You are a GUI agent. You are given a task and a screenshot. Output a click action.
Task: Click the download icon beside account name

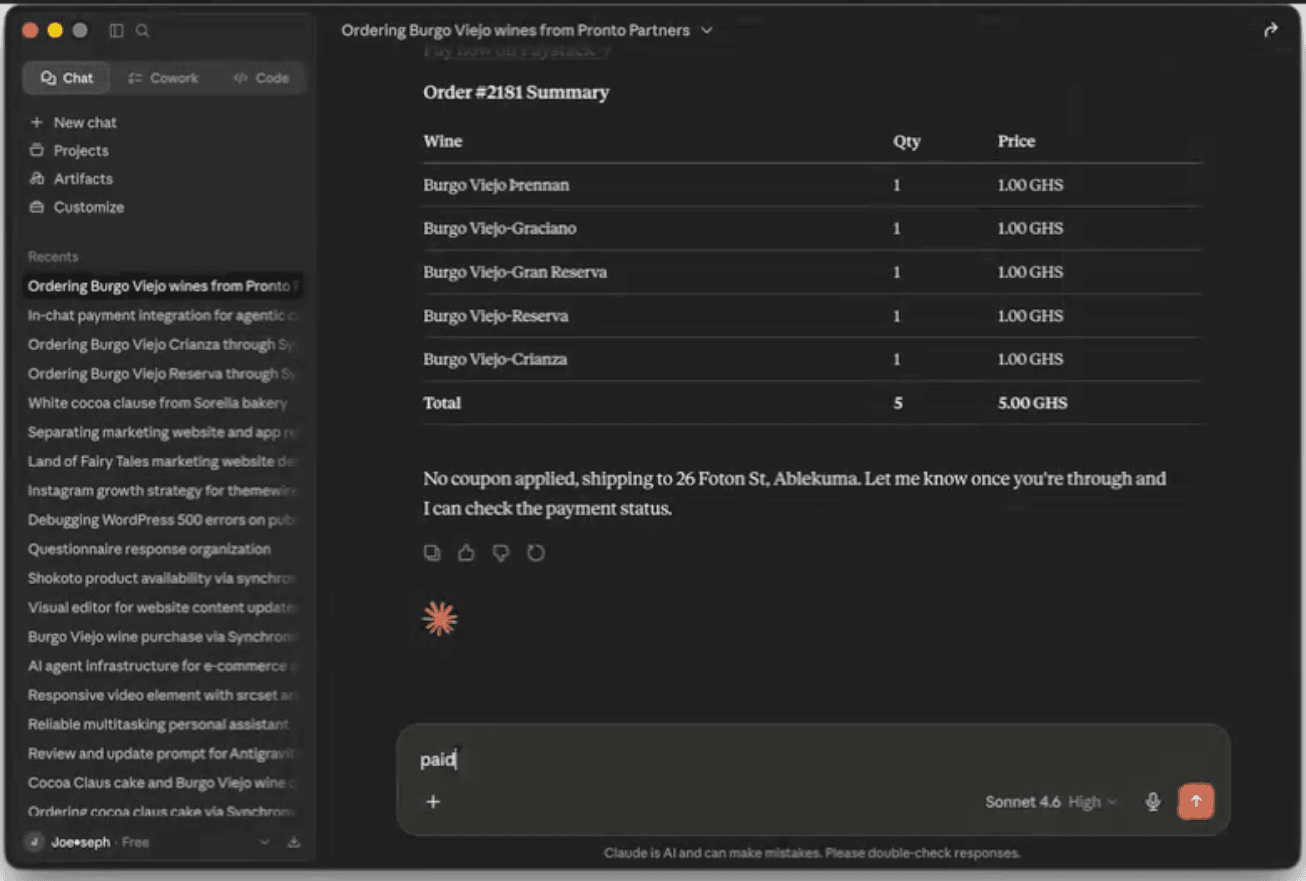point(294,842)
